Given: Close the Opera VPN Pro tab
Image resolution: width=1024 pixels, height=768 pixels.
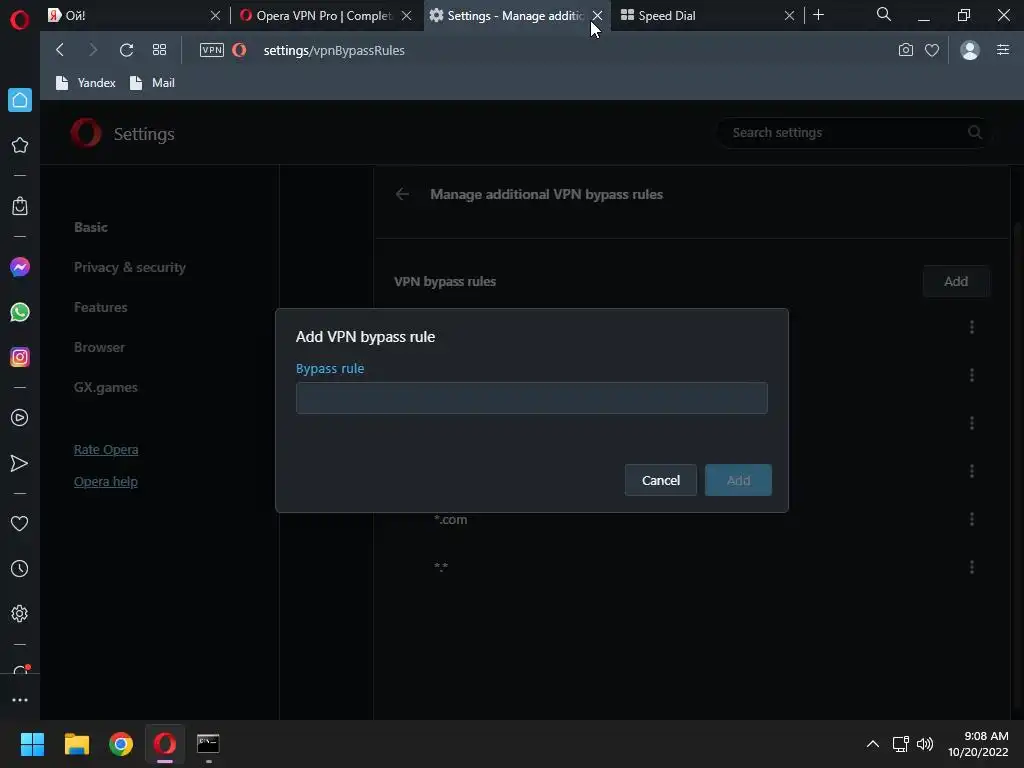Looking at the screenshot, I should point(406,16).
